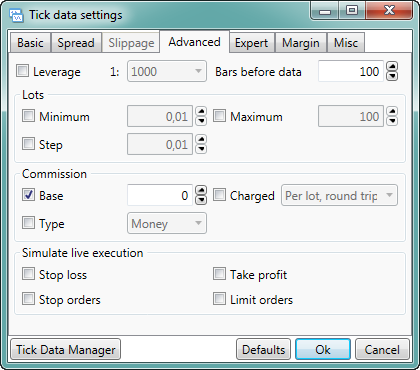Click Maximum lots down spinner arrow
Screen dimensions: 420x370
tap(392, 121)
